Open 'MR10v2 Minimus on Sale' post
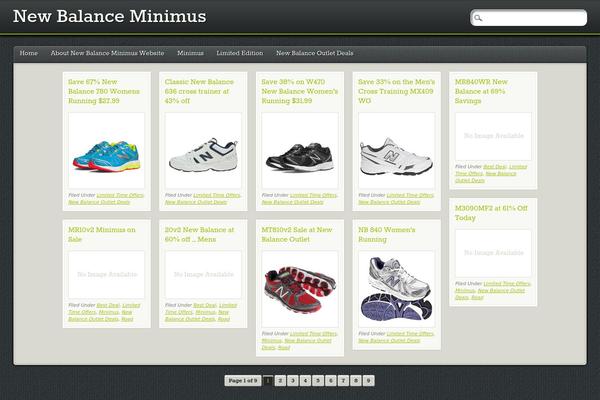 click(x=102, y=235)
